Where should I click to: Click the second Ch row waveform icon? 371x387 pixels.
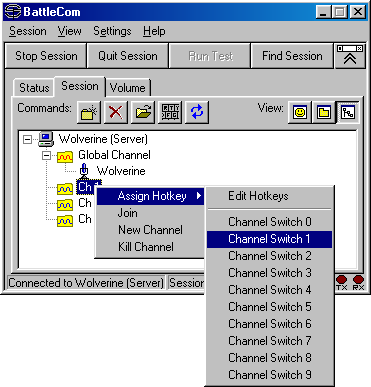click(65, 204)
